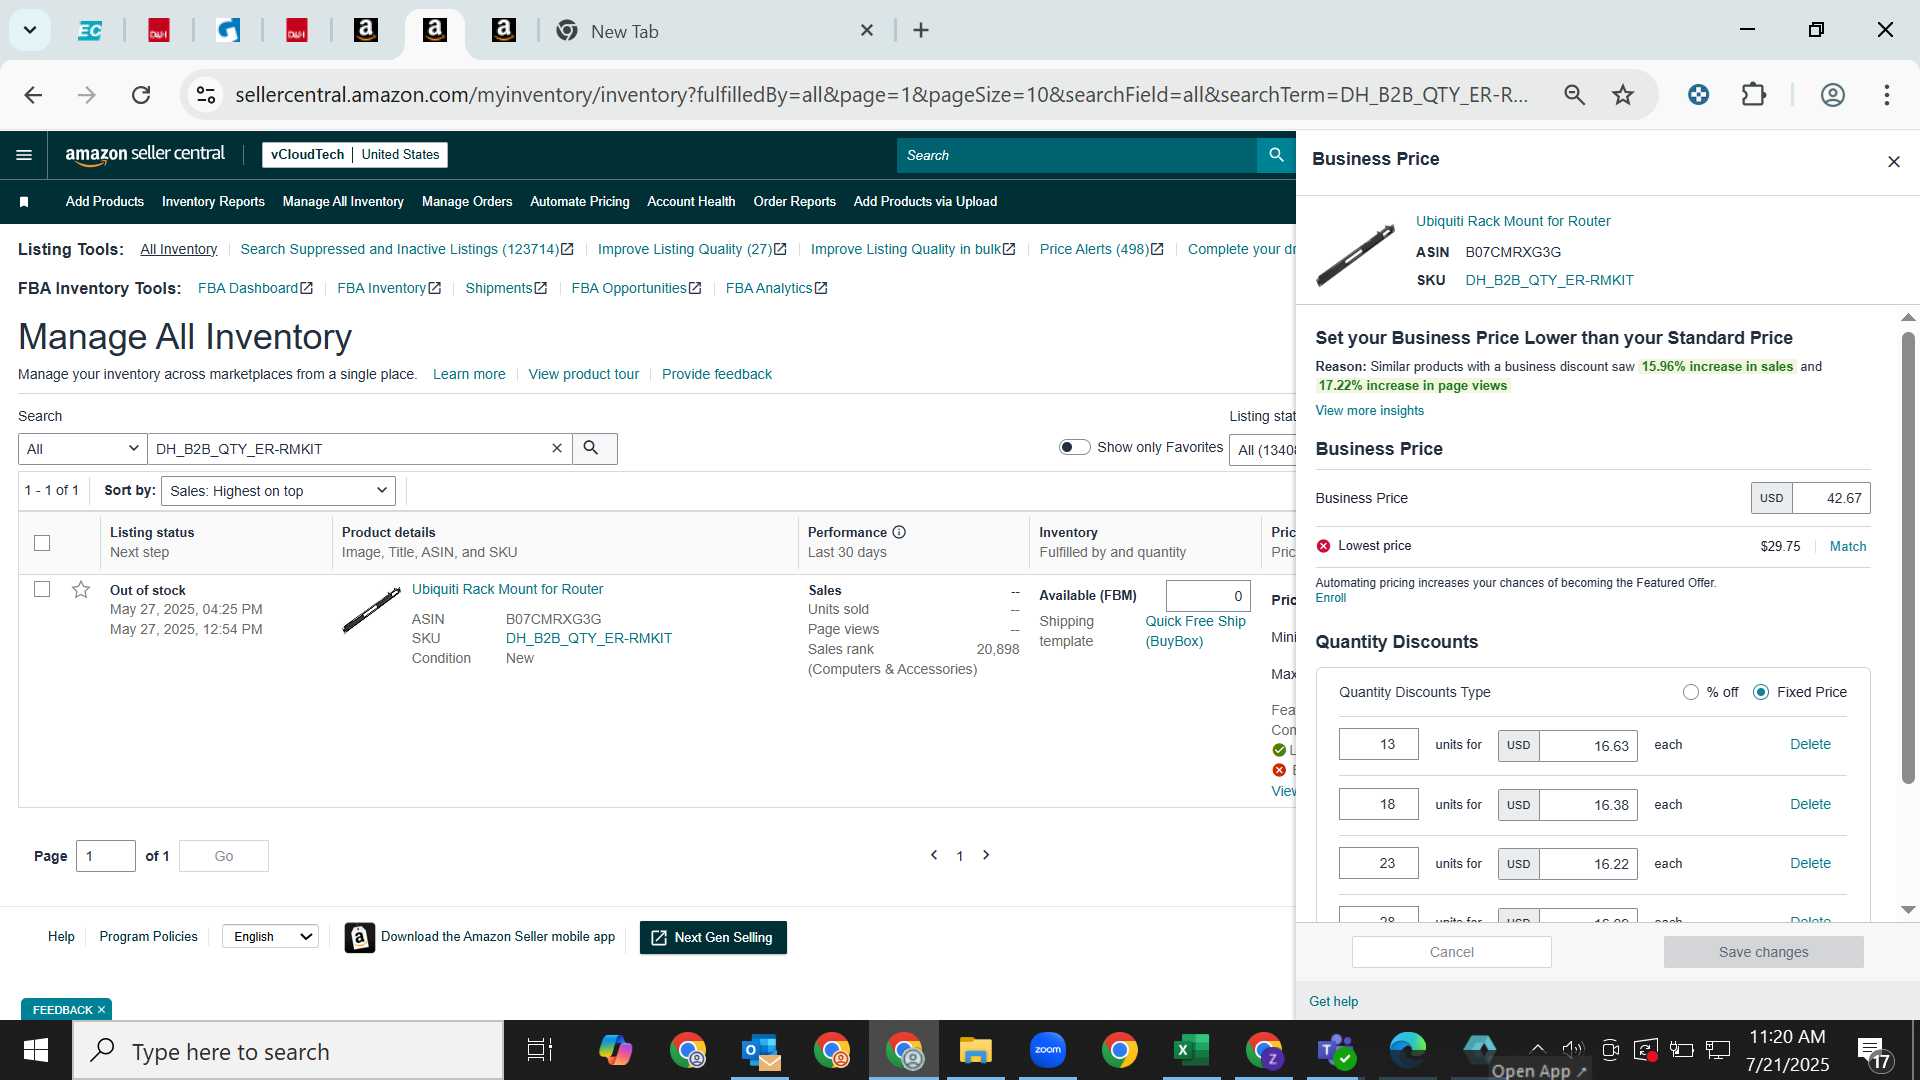Click the Amazon Seller Central logo
1920x1080 pixels.
click(x=145, y=155)
